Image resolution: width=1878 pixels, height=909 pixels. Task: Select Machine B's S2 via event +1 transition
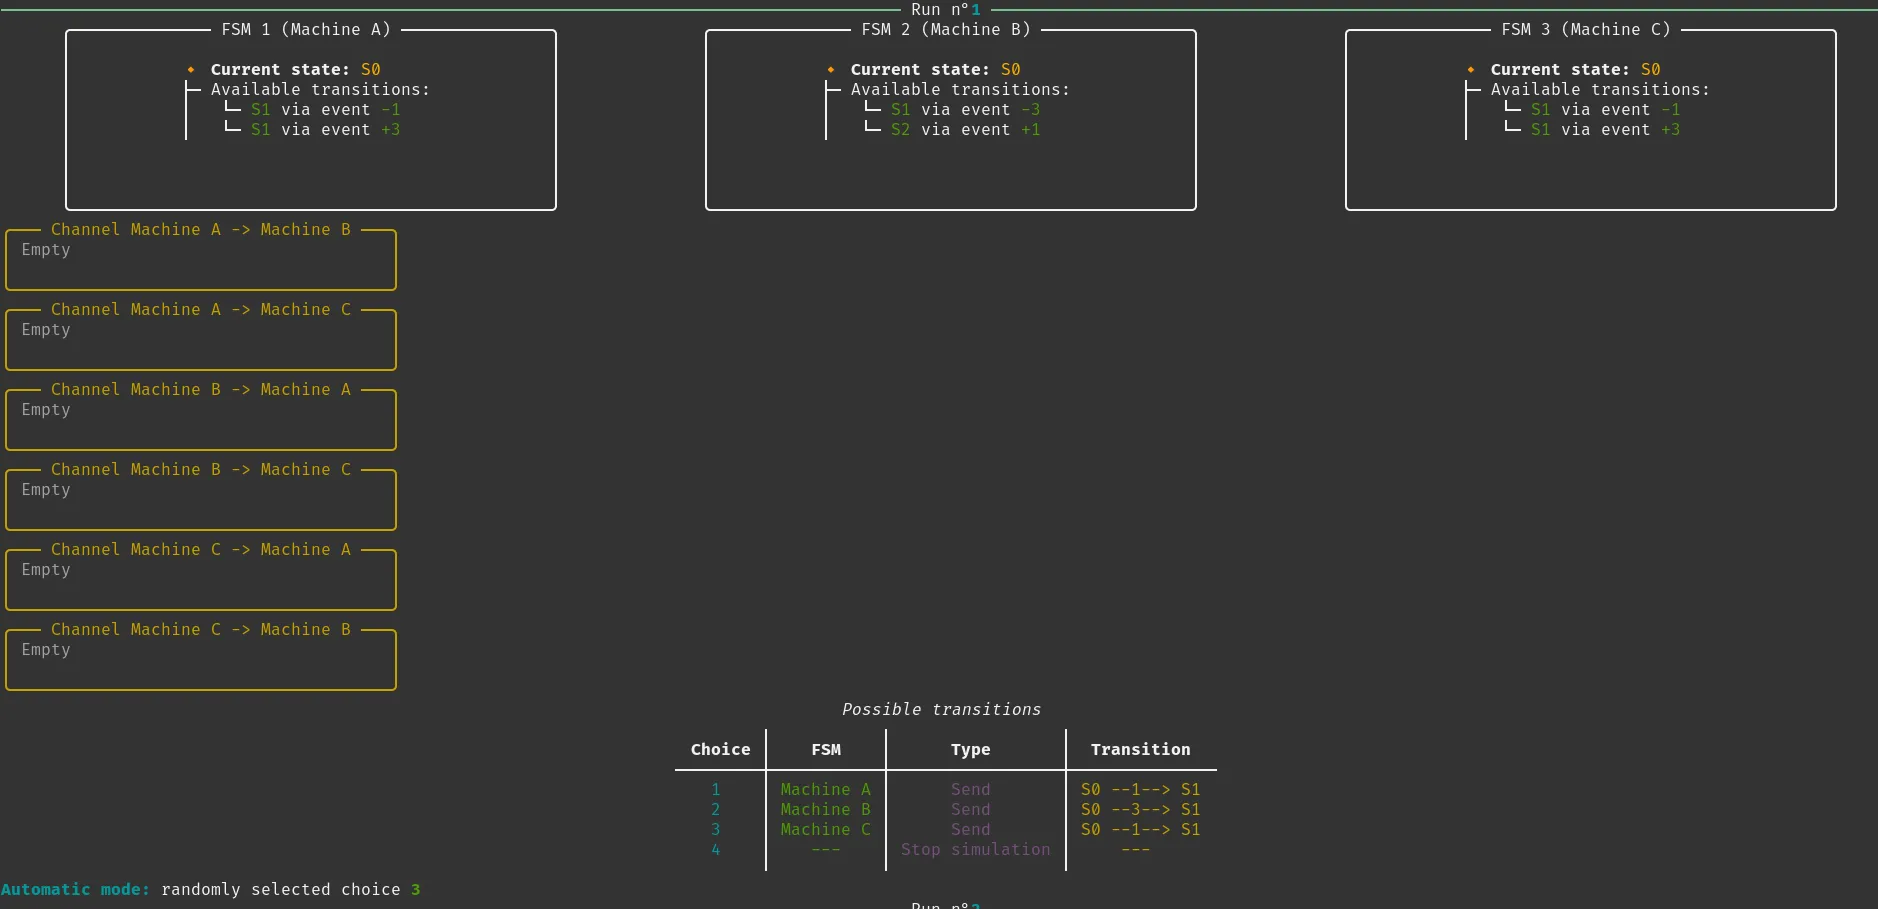point(965,130)
